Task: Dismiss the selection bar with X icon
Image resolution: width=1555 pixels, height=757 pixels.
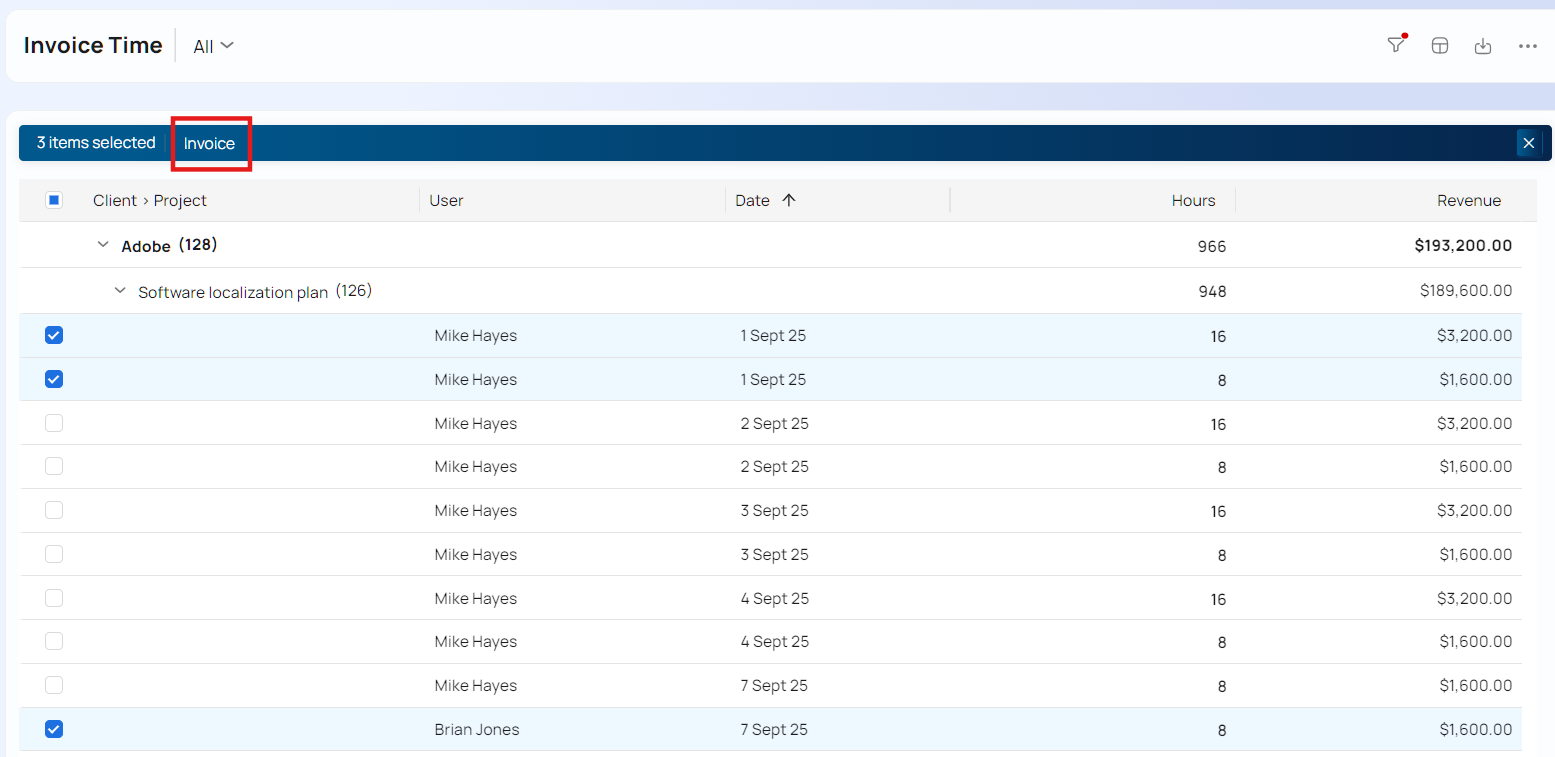Action: 1528,143
